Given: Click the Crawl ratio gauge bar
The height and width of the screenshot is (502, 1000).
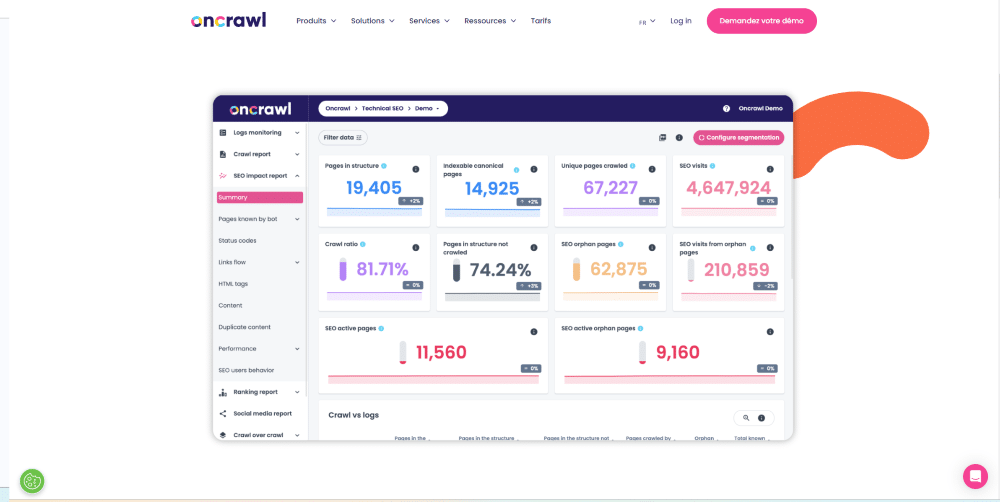Looking at the screenshot, I should coord(343,269).
